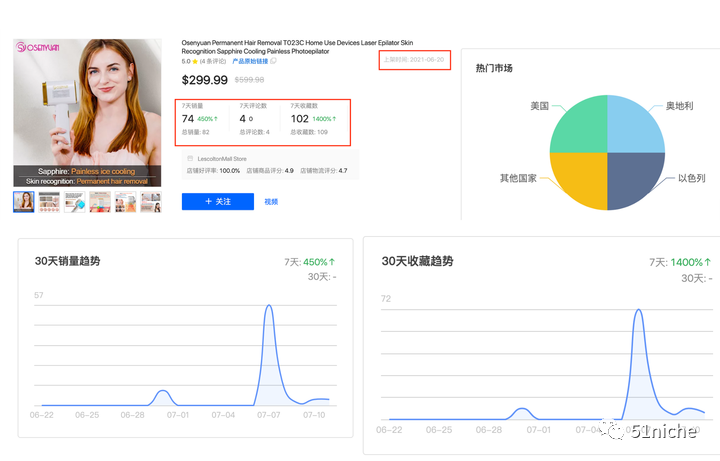Click the 其他国家 pie chart label
Viewport: 720px width, 461px height.
pos(518,178)
